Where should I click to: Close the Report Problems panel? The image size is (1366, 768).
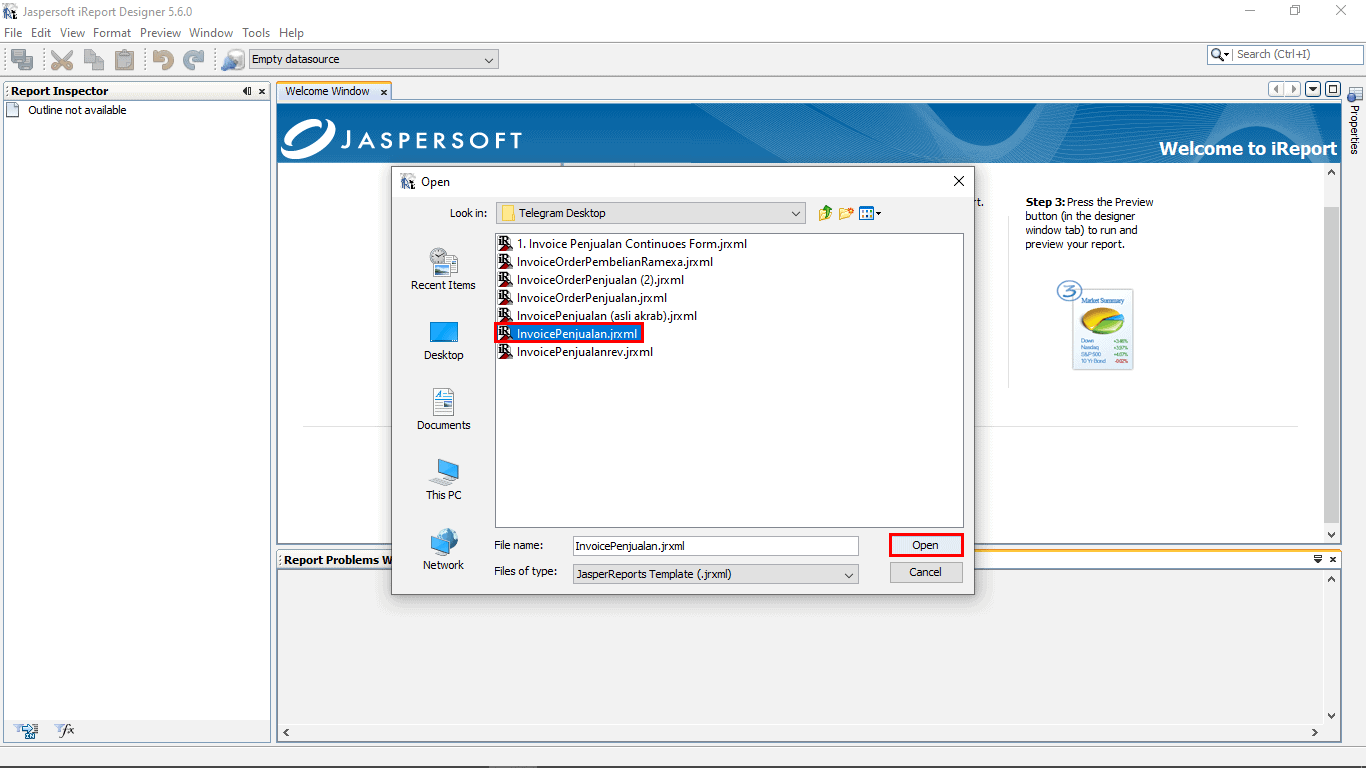point(1333,560)
